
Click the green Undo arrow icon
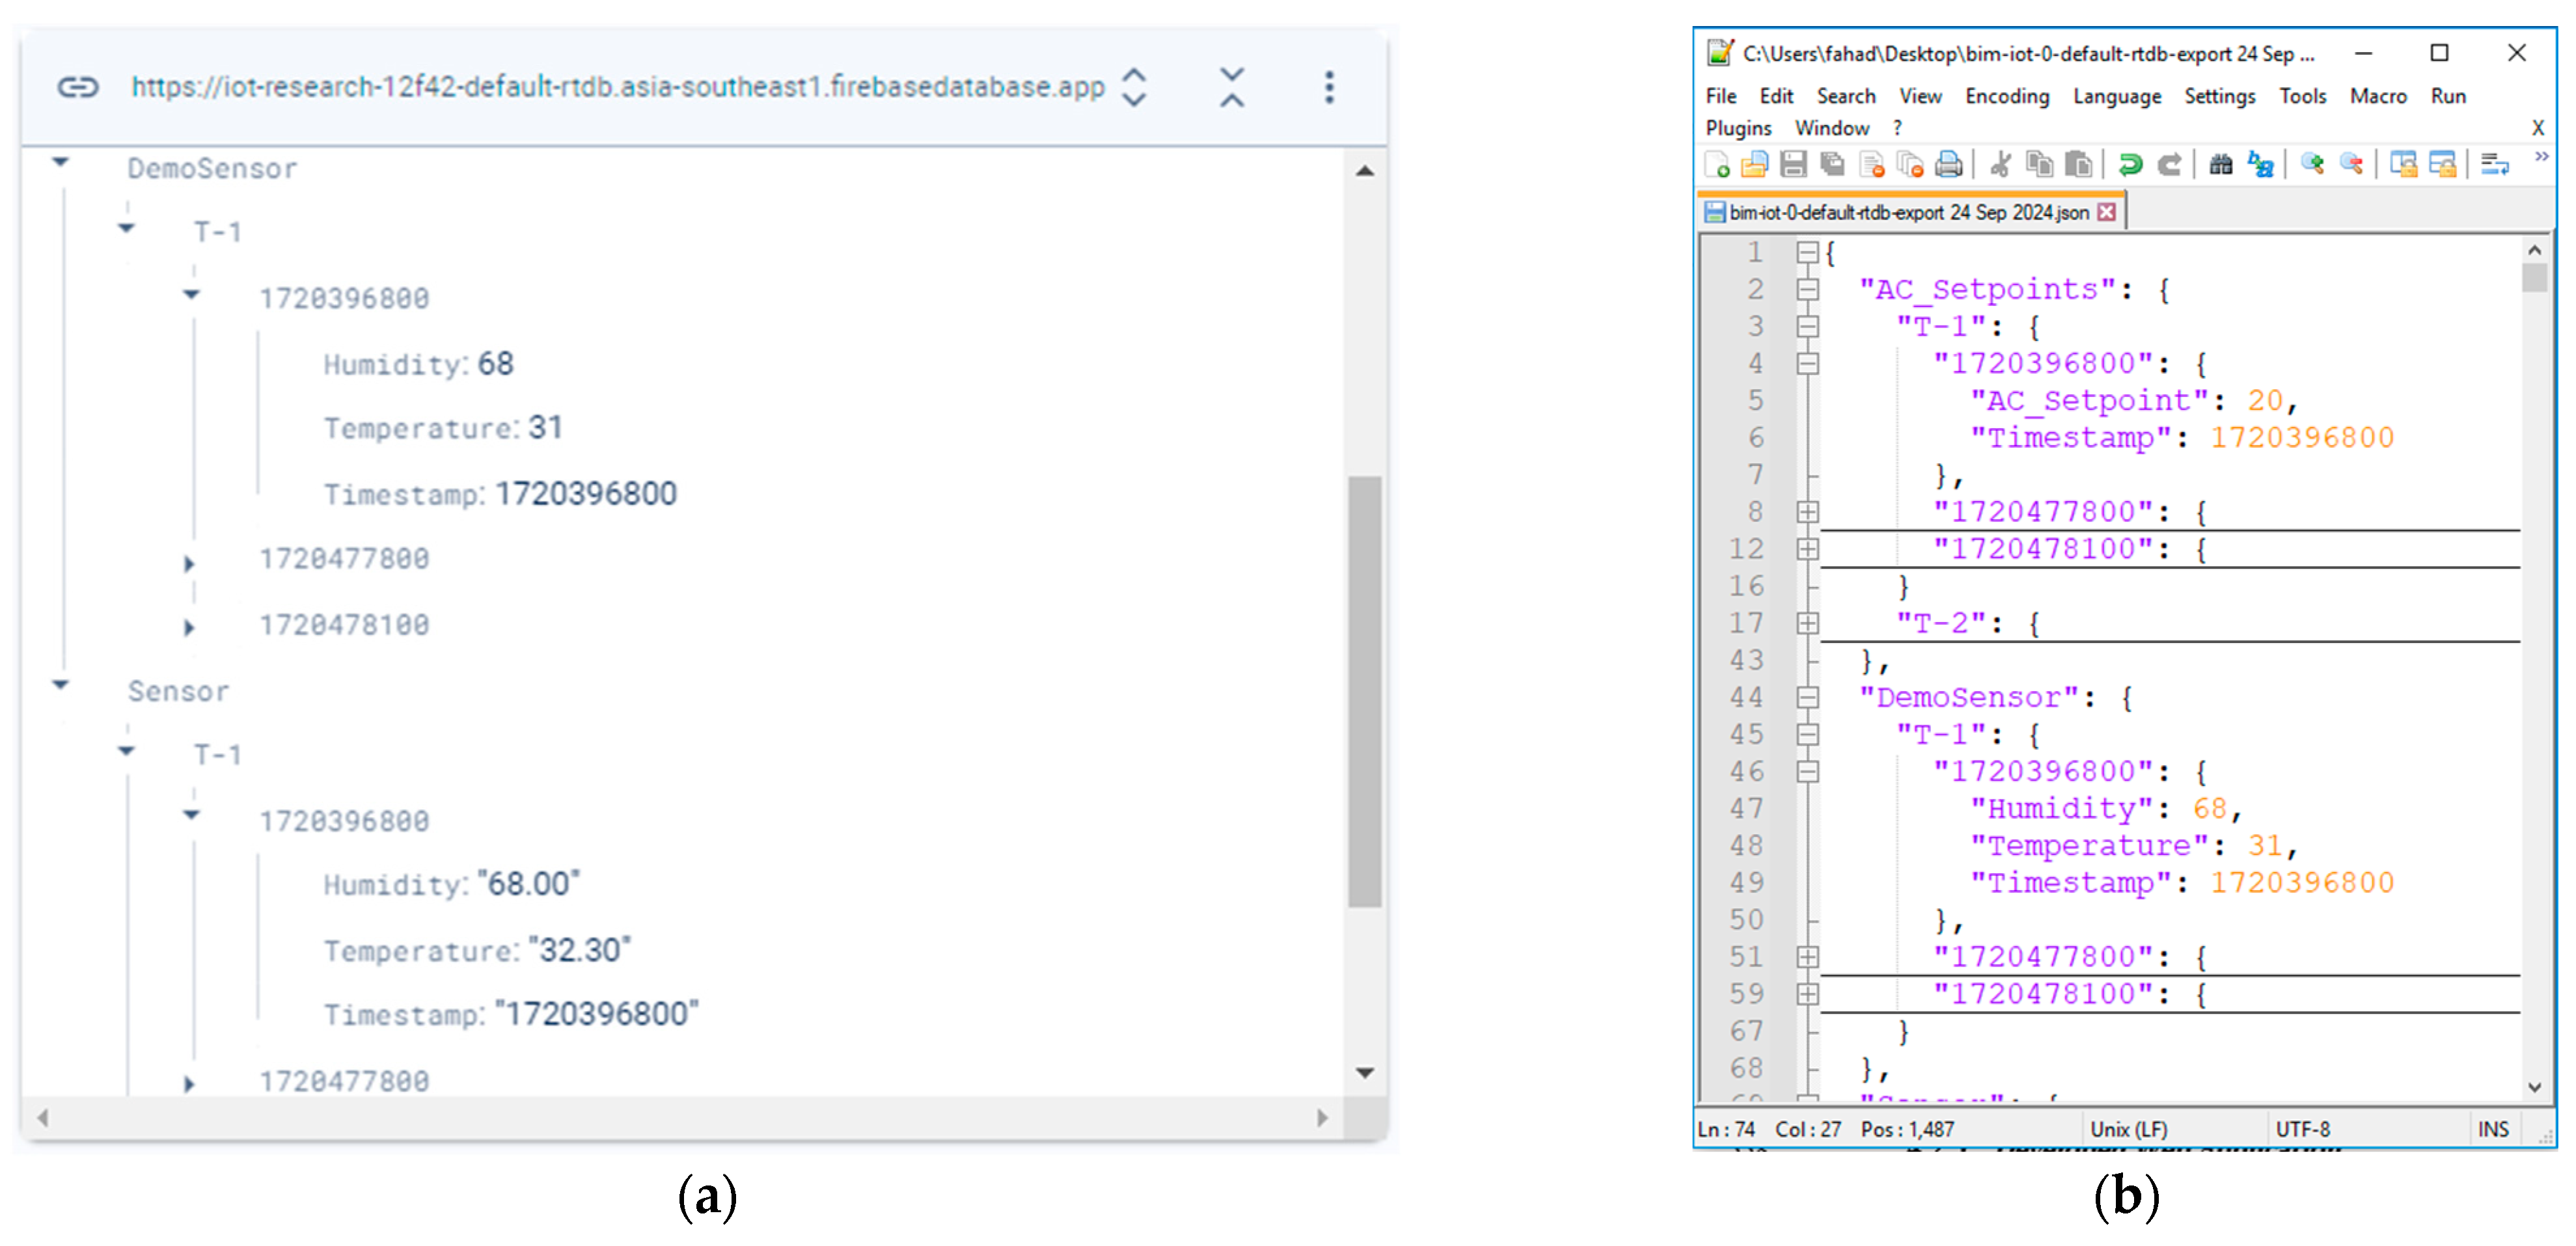pyautogui.click(x=2130, y=165)
